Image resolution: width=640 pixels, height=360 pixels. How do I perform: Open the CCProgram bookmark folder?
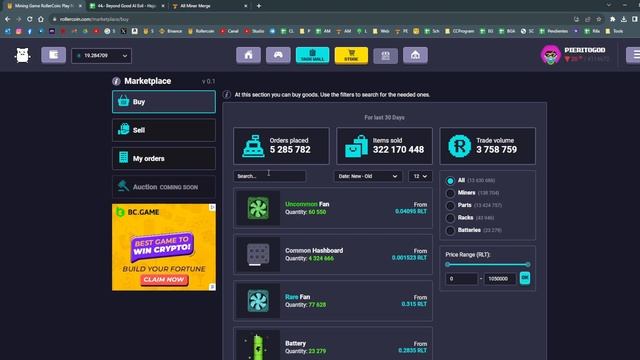pyautogui.click(x=460, y=31)
